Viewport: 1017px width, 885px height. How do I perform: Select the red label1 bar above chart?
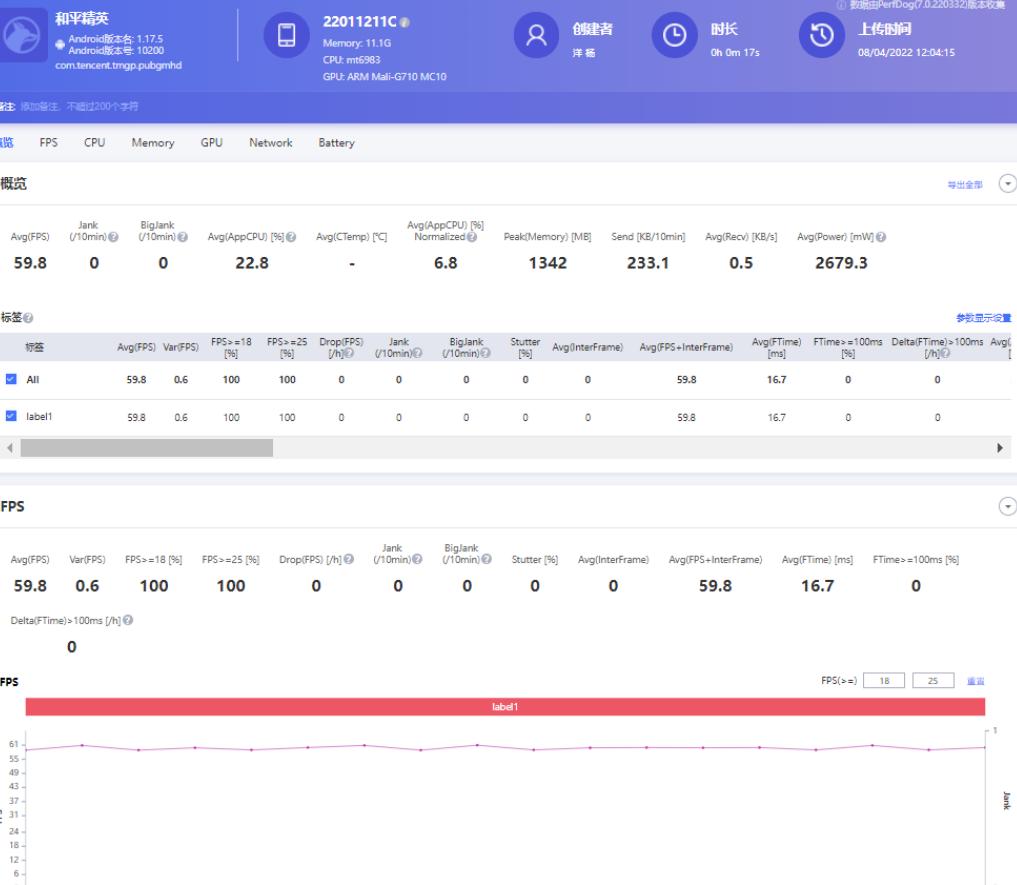(506, 707)
